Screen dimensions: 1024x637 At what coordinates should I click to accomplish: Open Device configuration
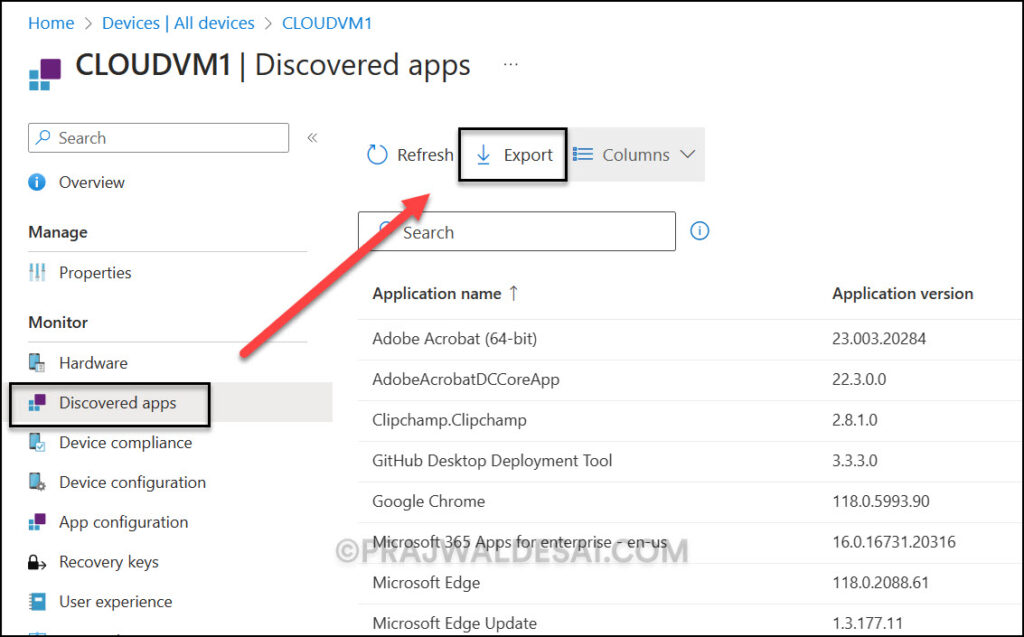[133, 483]
